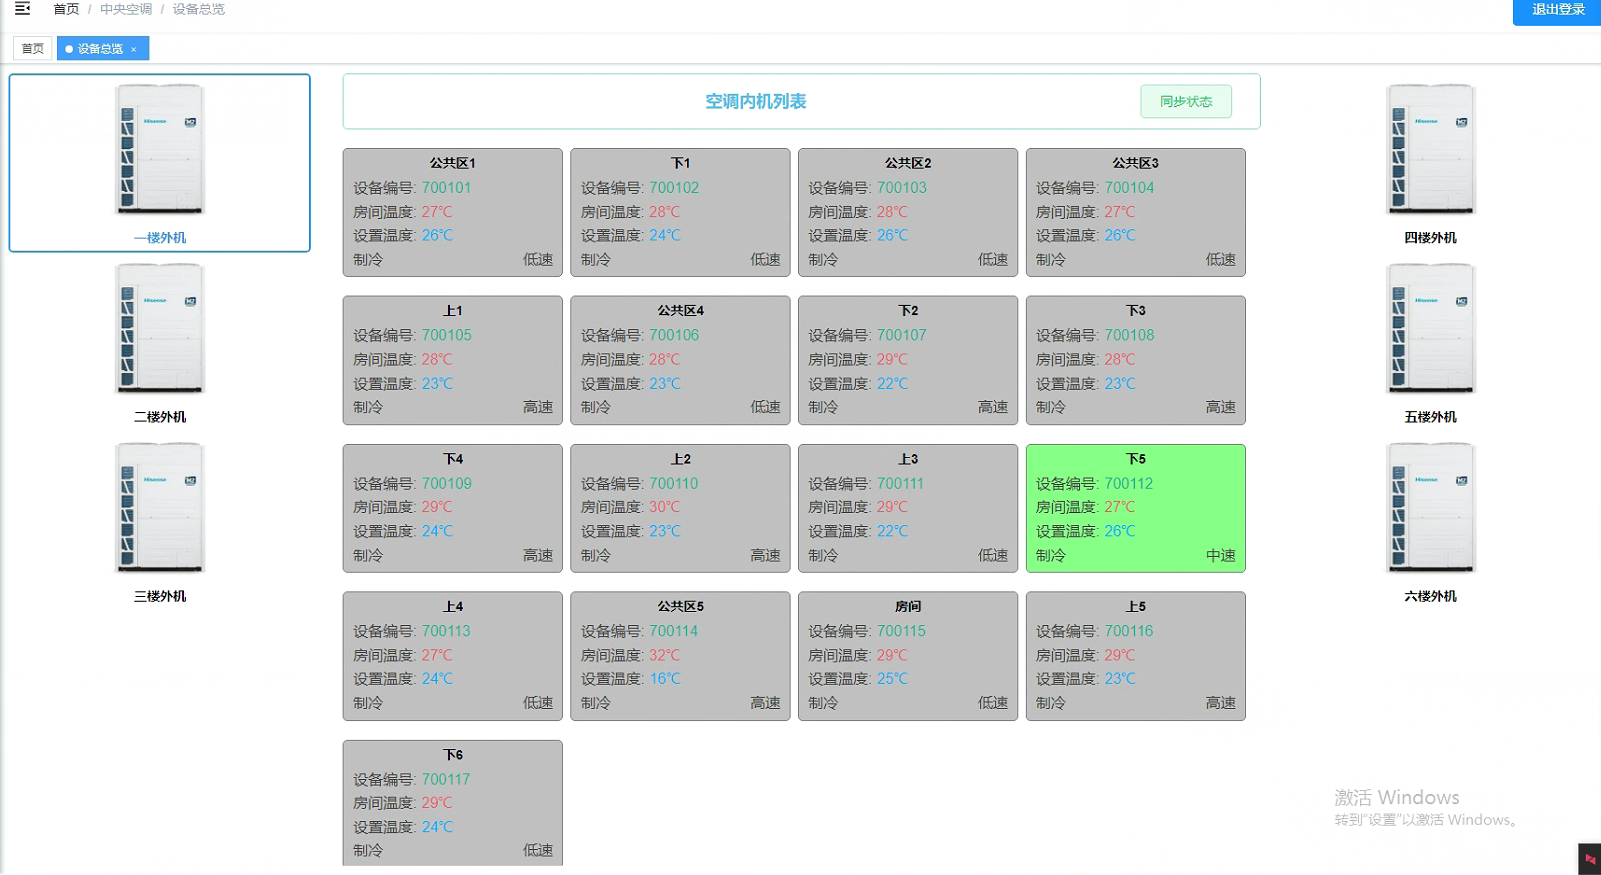
Task: Go to 首页 in the breadcrumb
Action: click(66, 9)
